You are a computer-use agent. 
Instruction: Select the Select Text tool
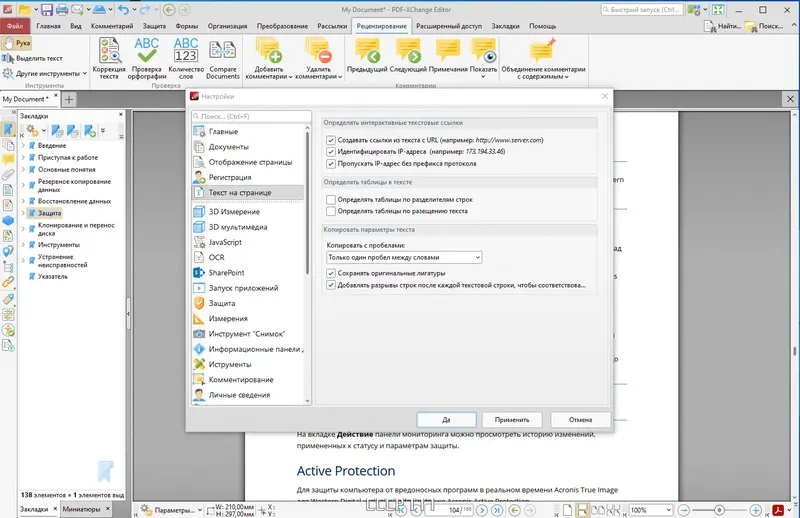pyautogui.click(x=33, y=58)
